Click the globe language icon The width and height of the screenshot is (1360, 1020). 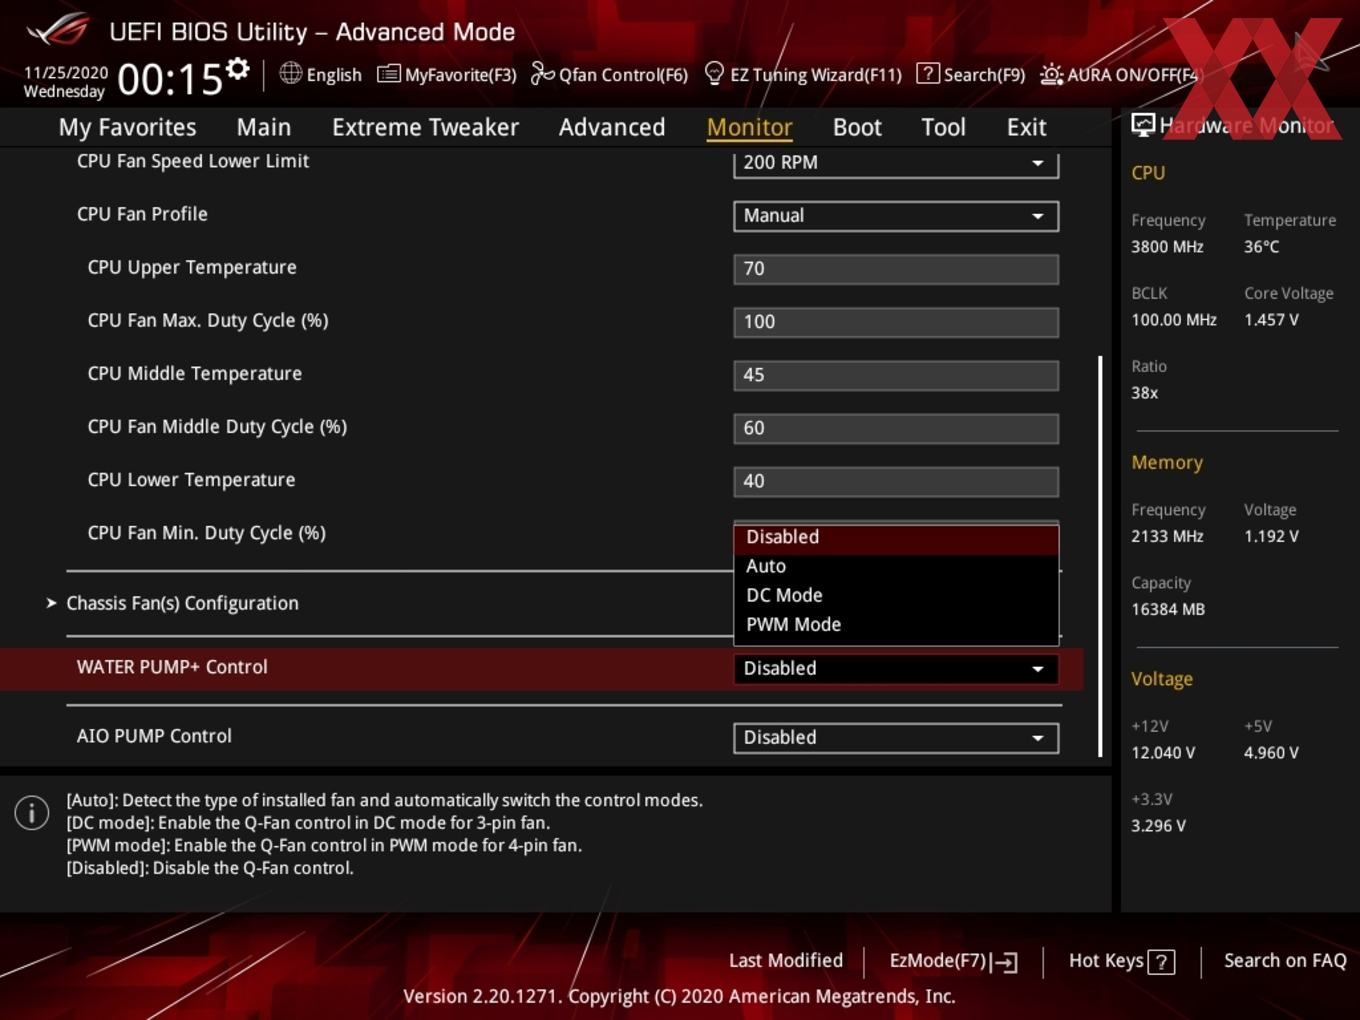[290, 73]
